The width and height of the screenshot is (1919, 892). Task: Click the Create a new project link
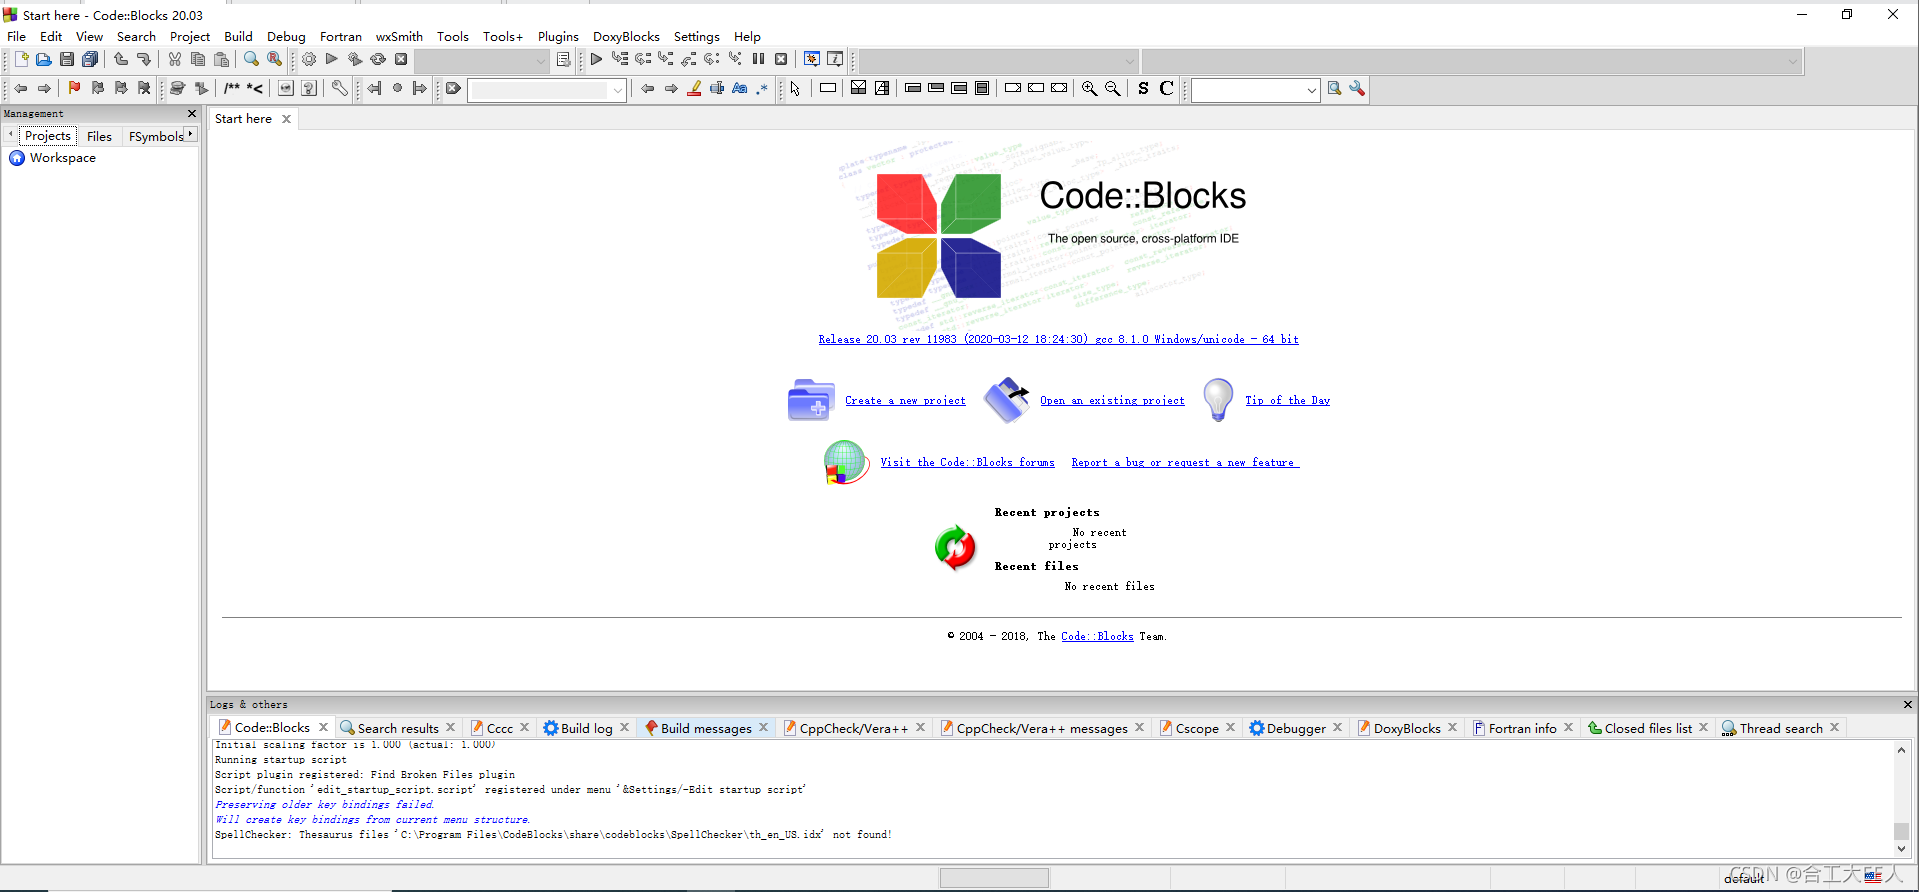coord(905,400)
